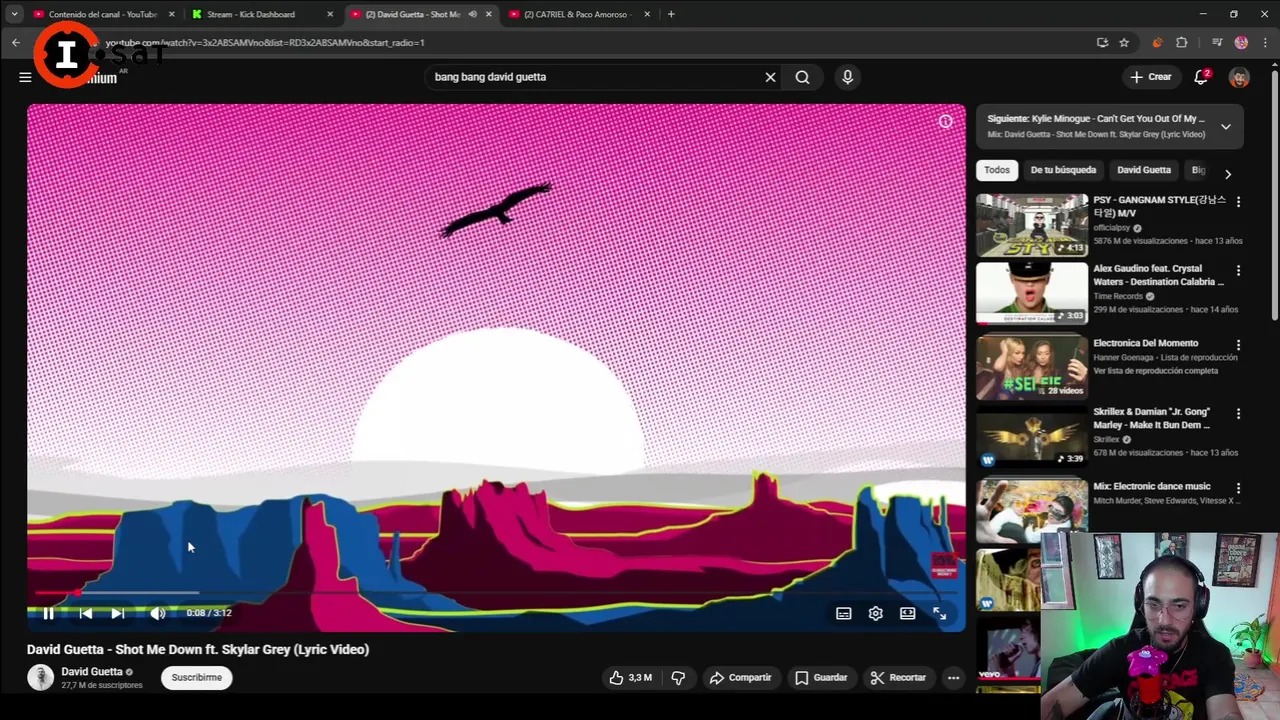Click the Suscribirme button

[x=196, y=678]
